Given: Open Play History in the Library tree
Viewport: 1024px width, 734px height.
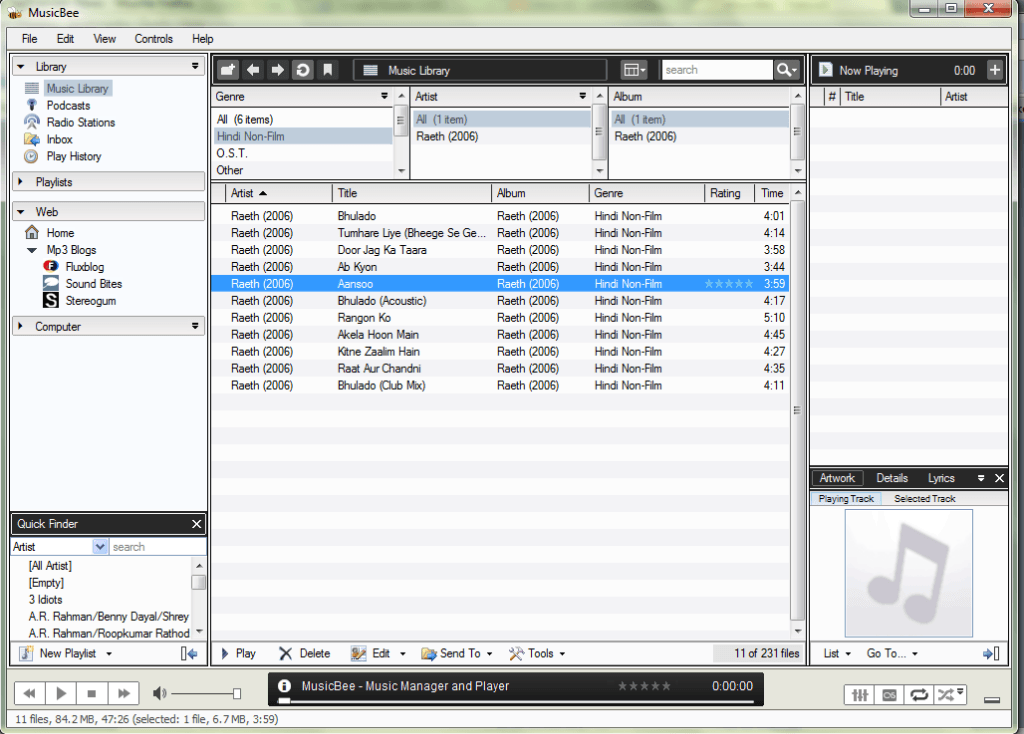Looking at the screenshot, I should pos(74,156).
